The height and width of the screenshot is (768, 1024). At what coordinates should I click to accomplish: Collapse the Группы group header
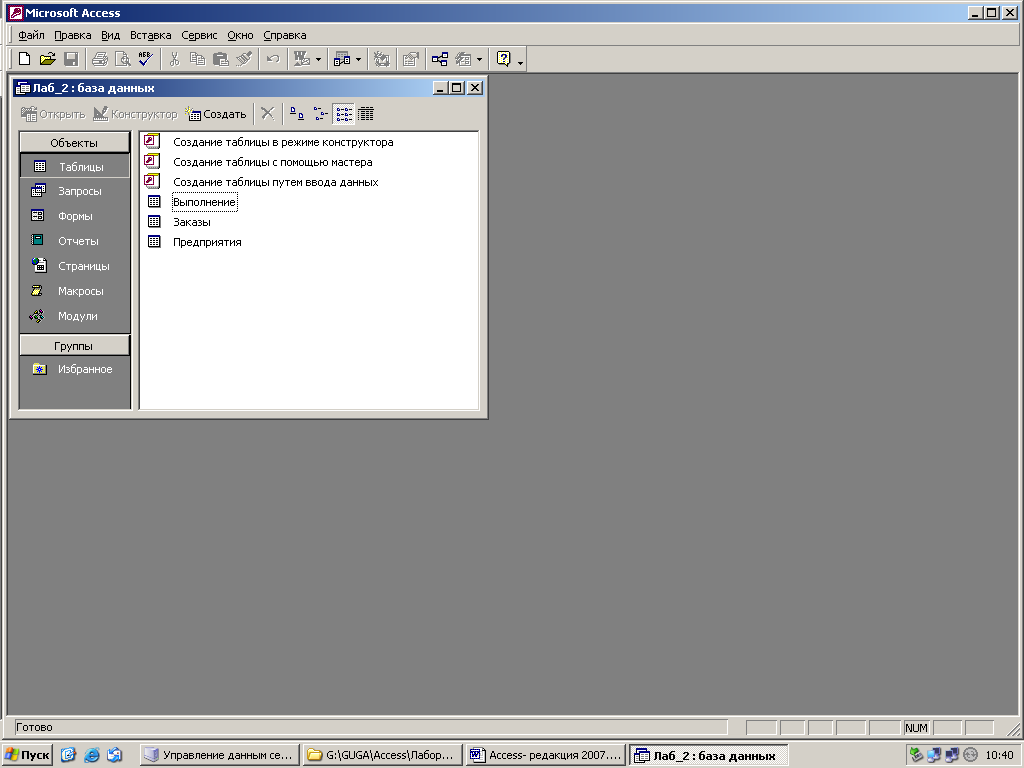74,346
